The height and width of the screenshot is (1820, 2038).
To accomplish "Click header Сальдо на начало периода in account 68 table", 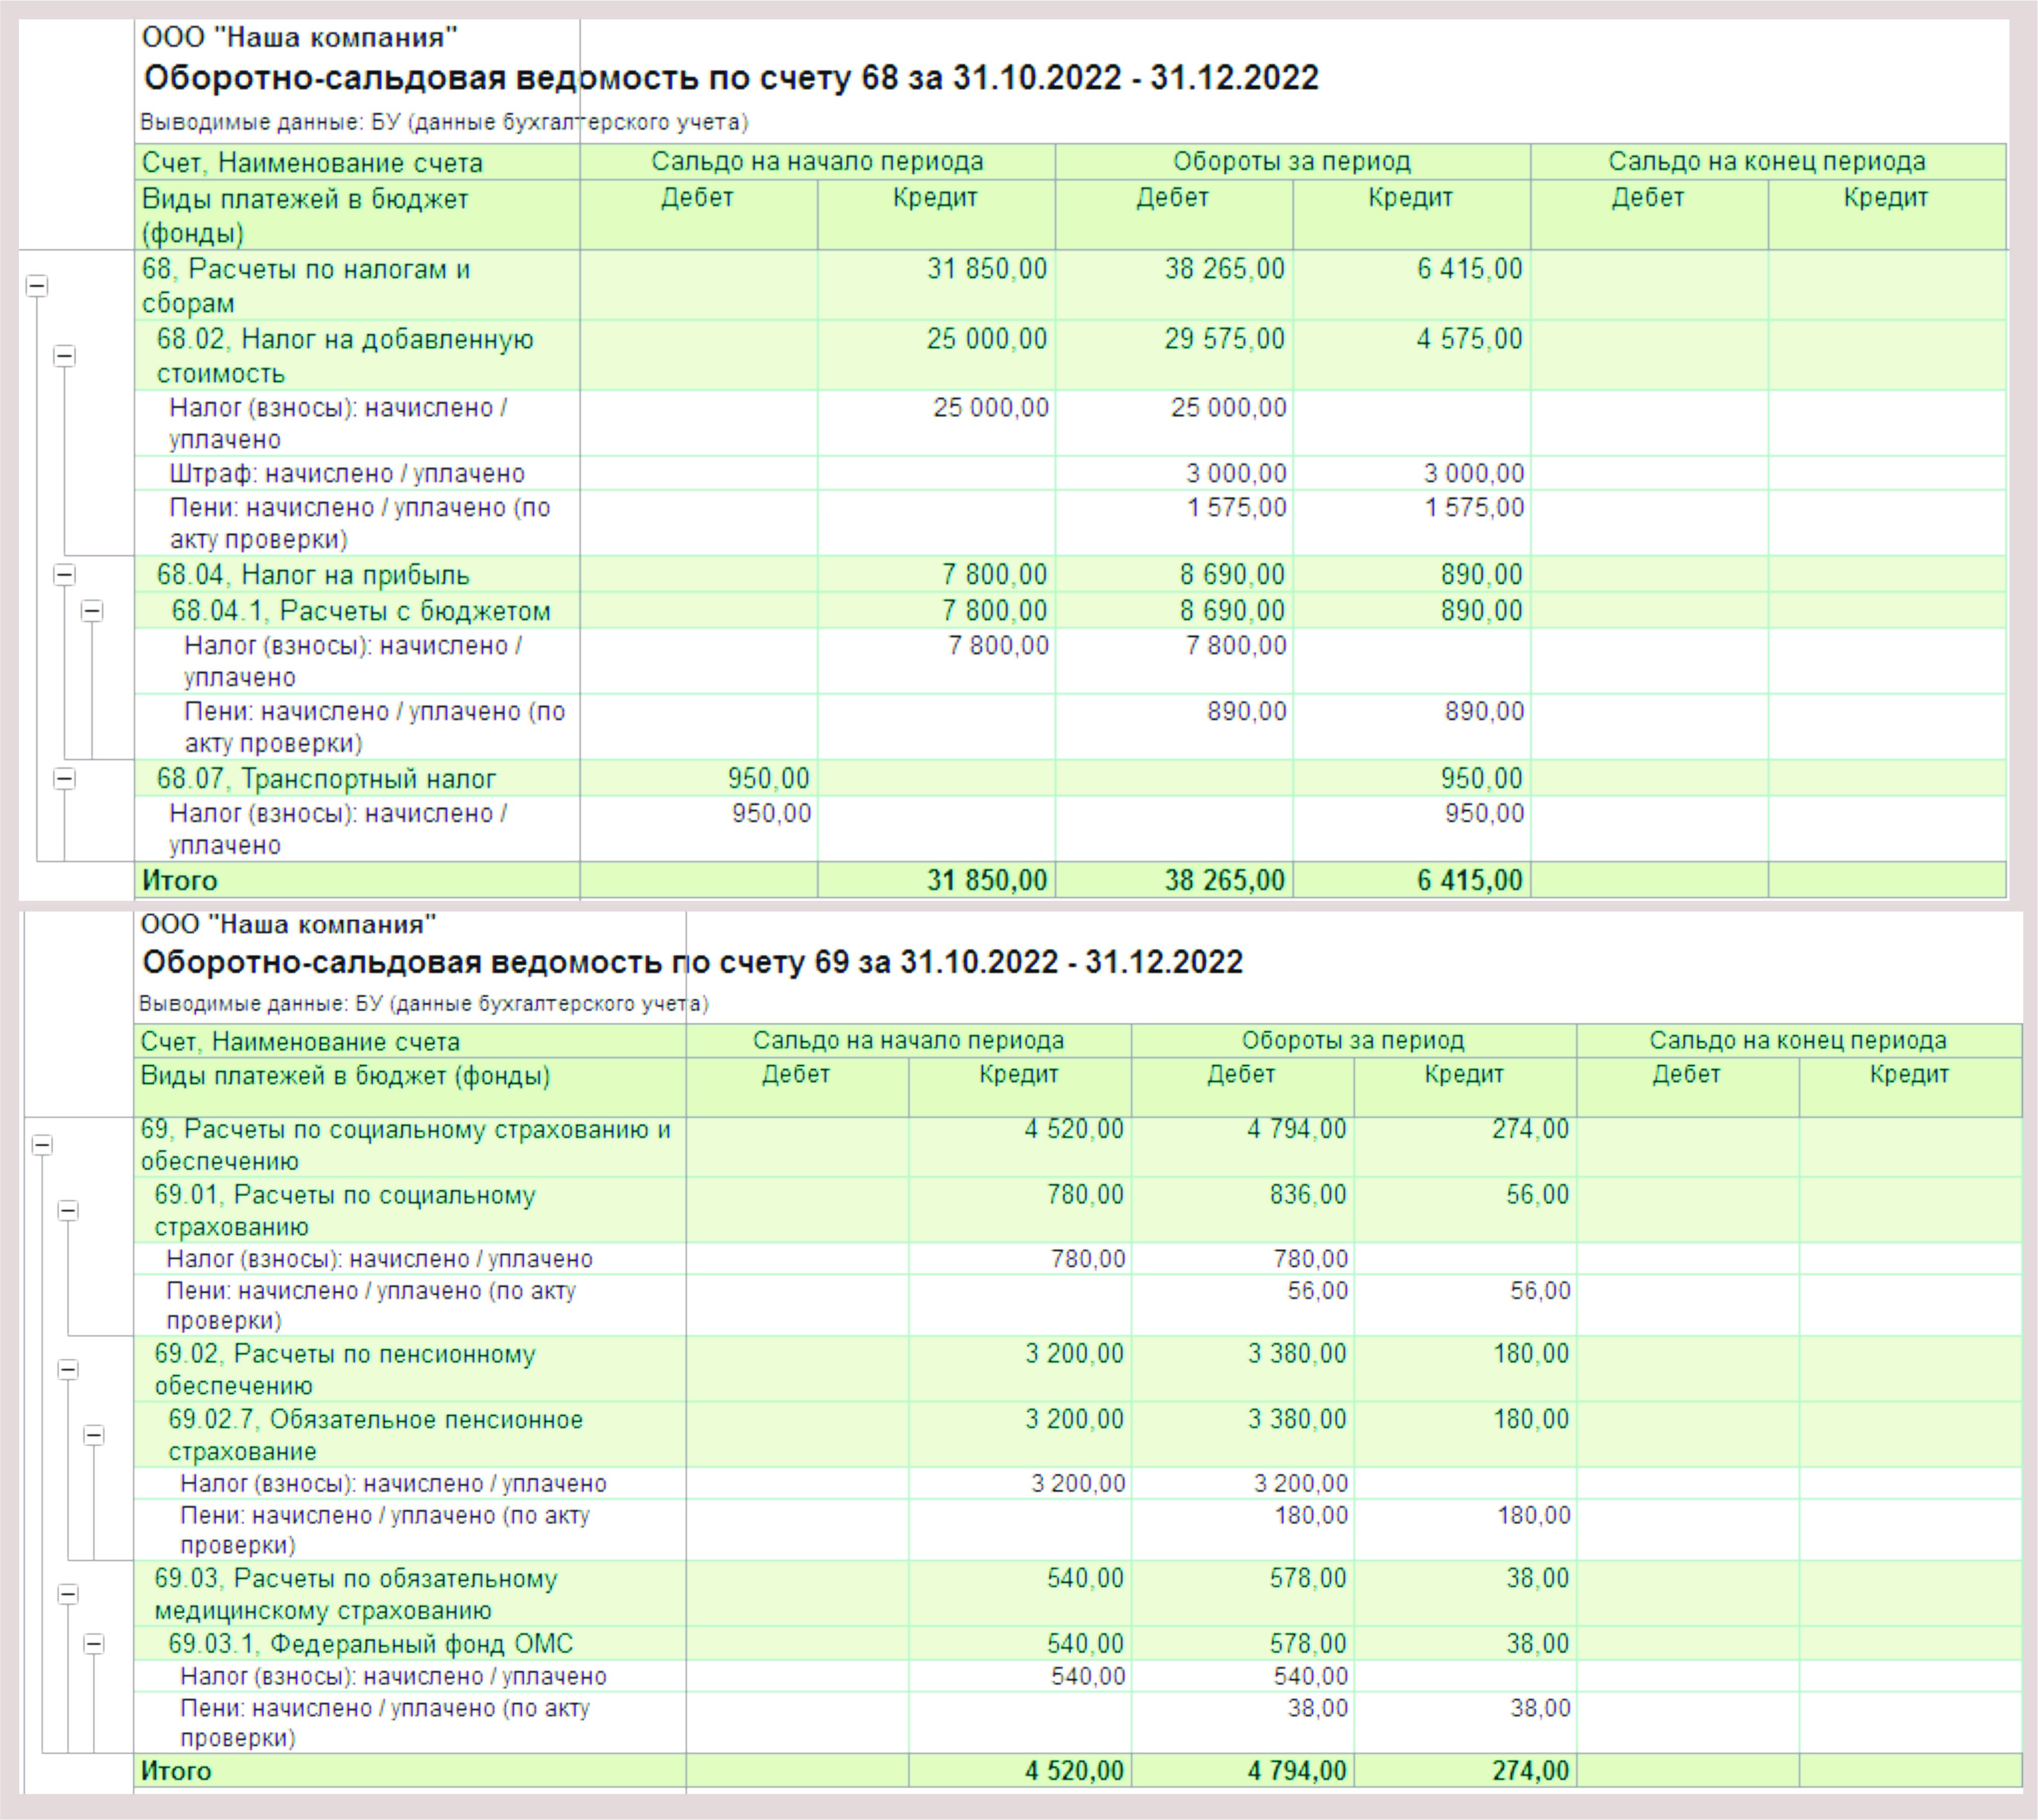I will [817, 162].
